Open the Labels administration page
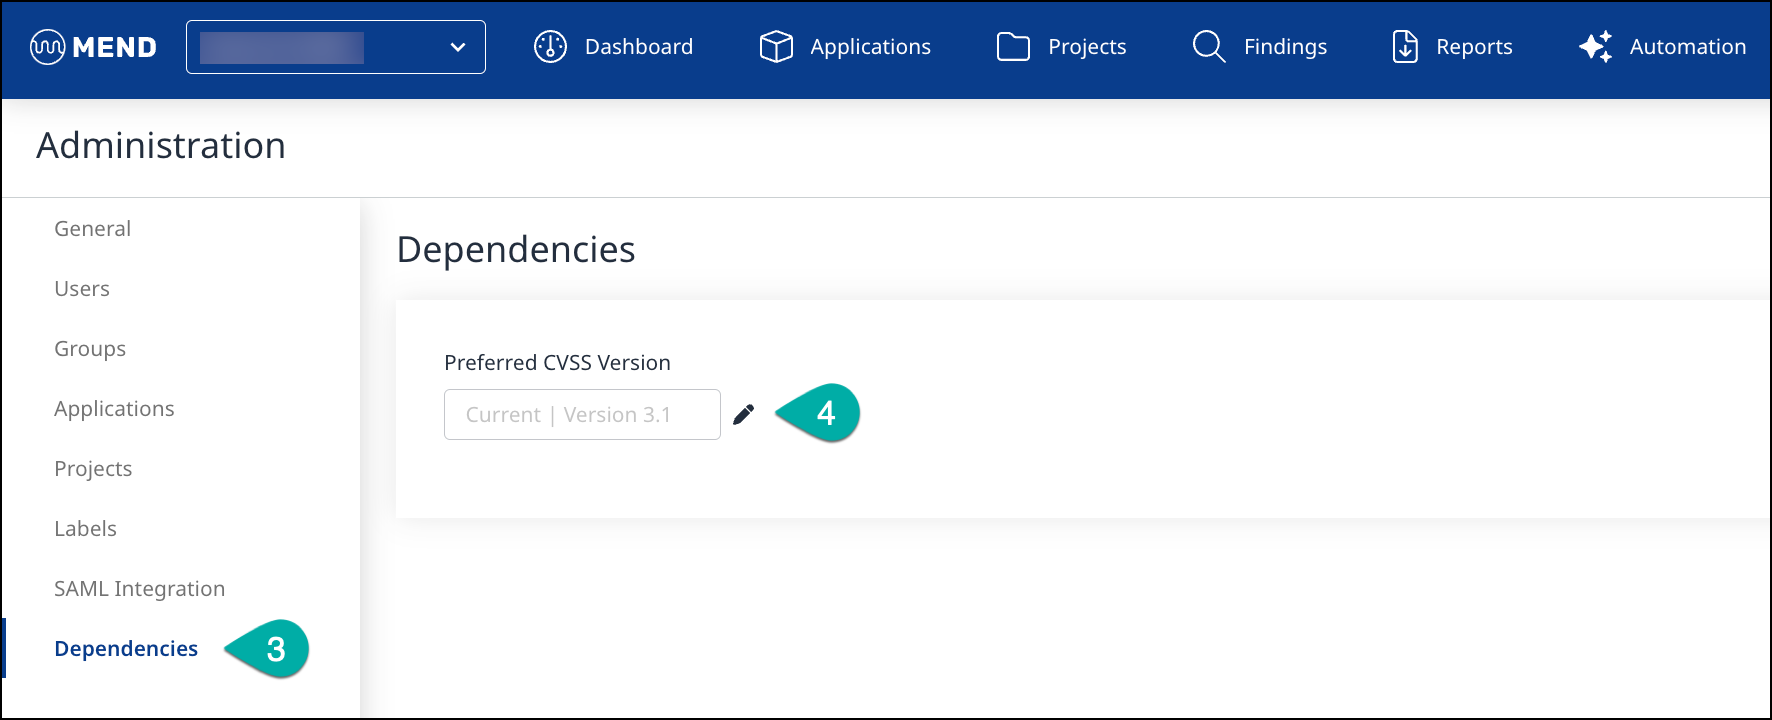This screenshot has height=720, width=1772. pos(85,529)
